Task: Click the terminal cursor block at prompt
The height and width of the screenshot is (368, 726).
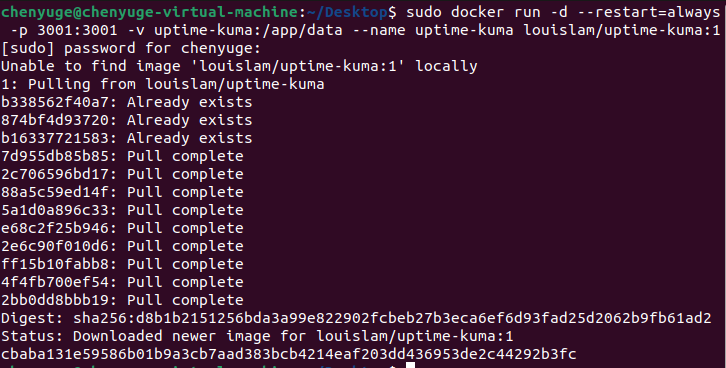Action: click(410, 365)
